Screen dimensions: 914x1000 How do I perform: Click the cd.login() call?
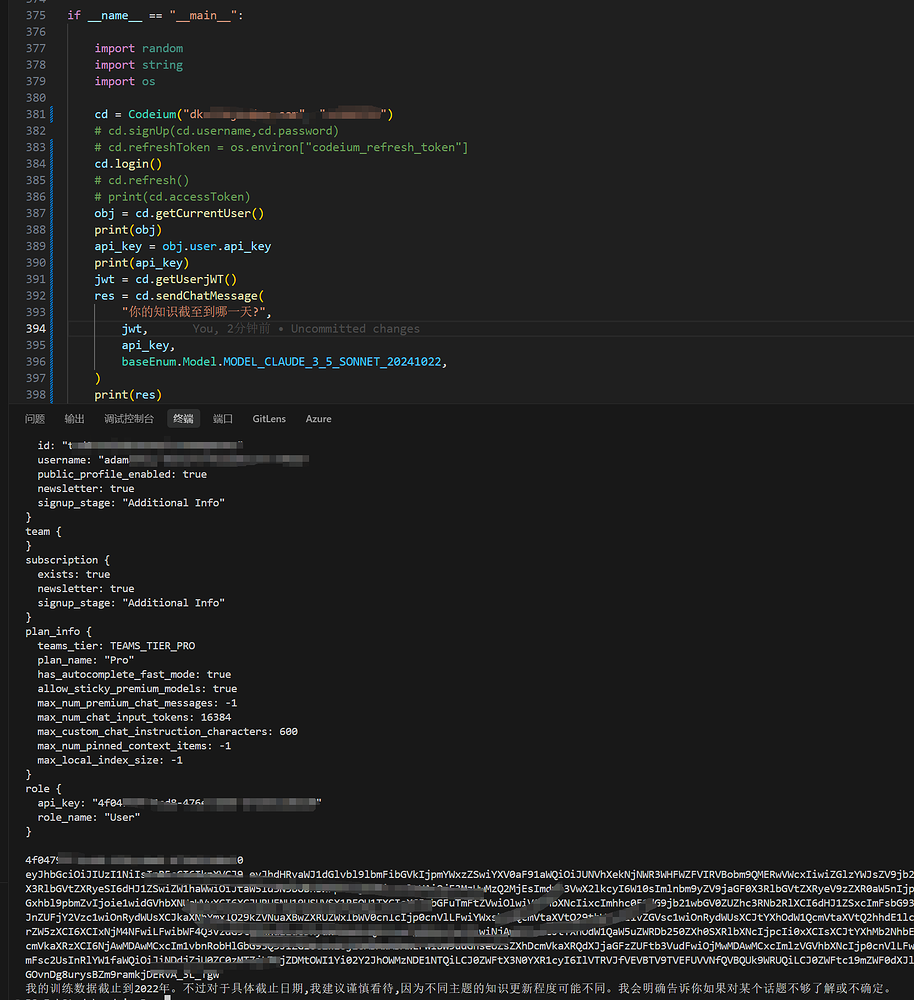(x=128, y=164)
